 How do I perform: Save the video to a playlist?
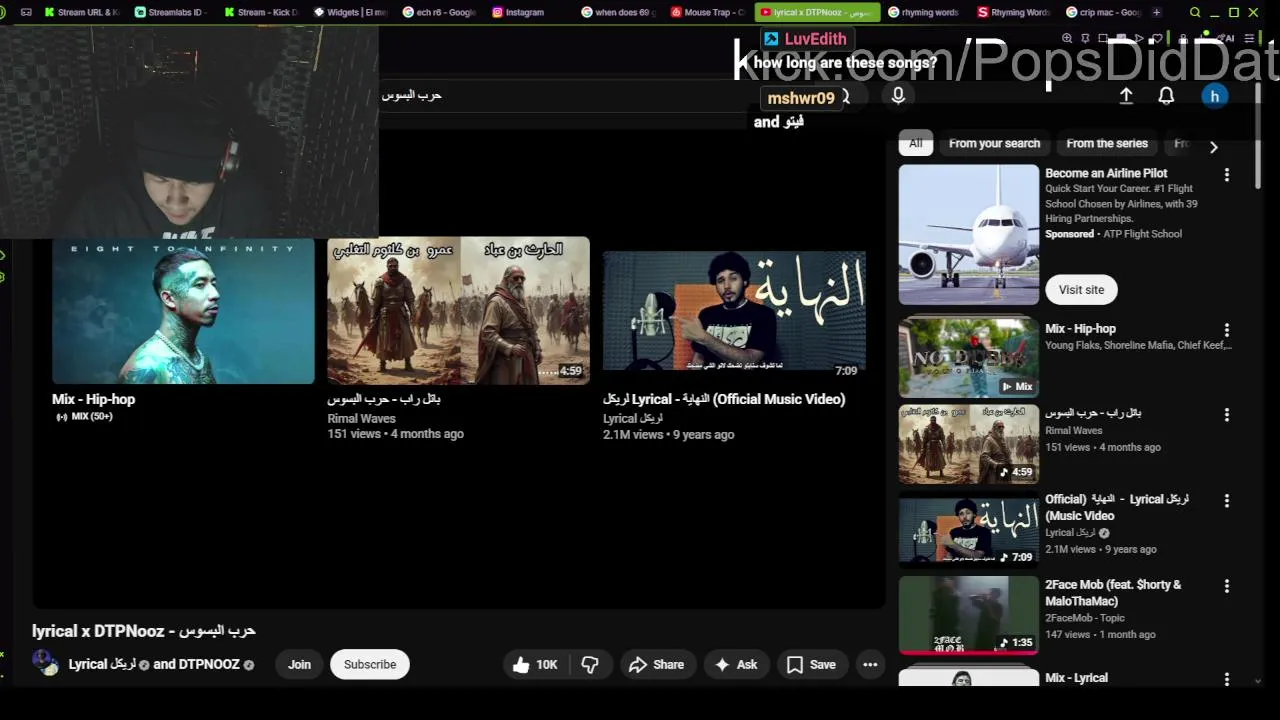tap(811, 664)
